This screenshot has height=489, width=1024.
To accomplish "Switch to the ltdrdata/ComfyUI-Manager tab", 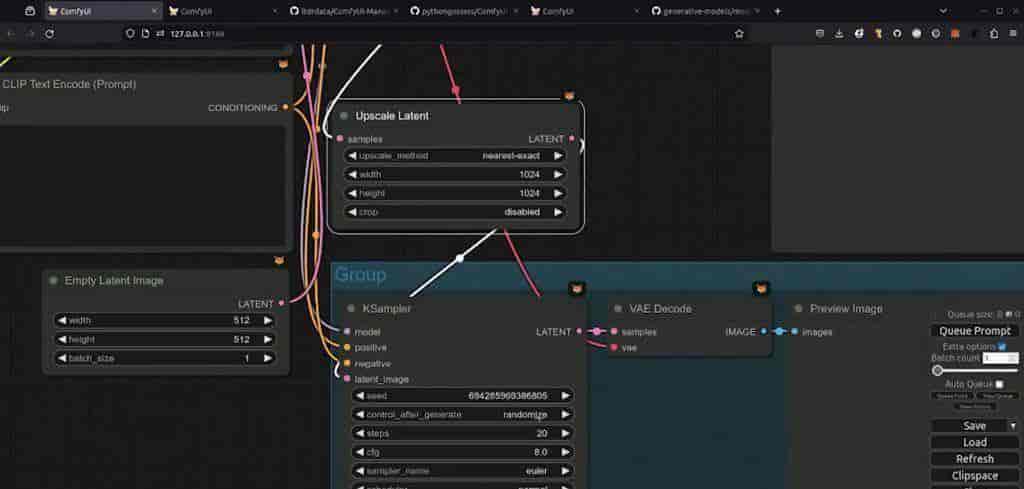I will (344, 11).
